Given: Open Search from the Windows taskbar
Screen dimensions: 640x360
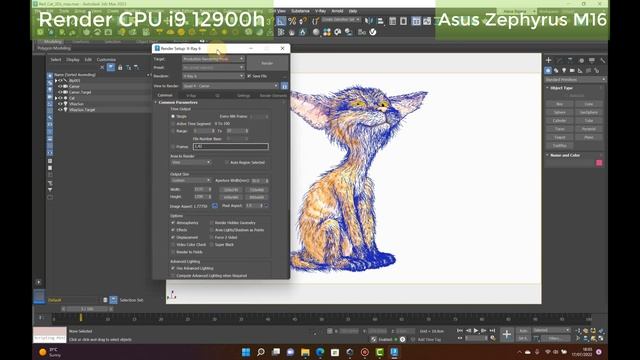Looking at the screenshot, I should pyautogui.click(x=261, y=352).
